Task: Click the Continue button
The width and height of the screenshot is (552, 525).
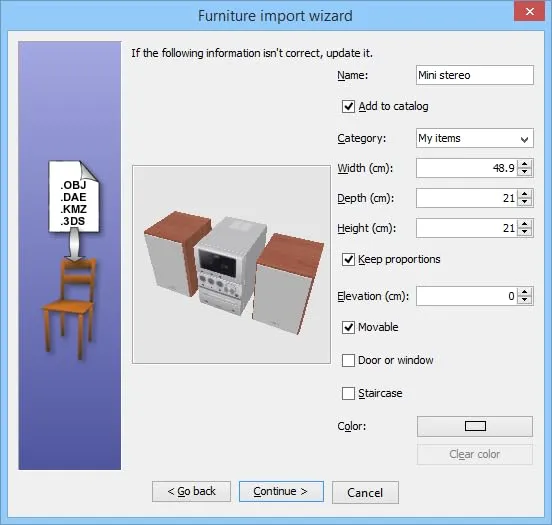Action: [281, 492]
